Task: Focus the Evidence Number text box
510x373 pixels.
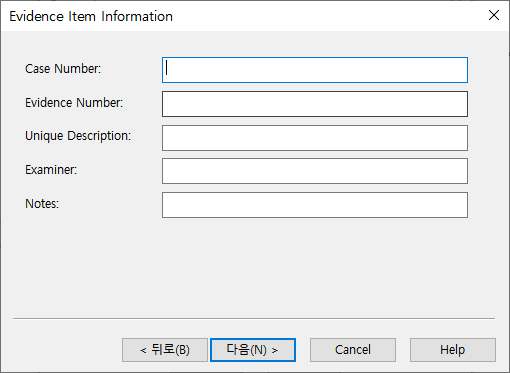Action: point(315,104)
